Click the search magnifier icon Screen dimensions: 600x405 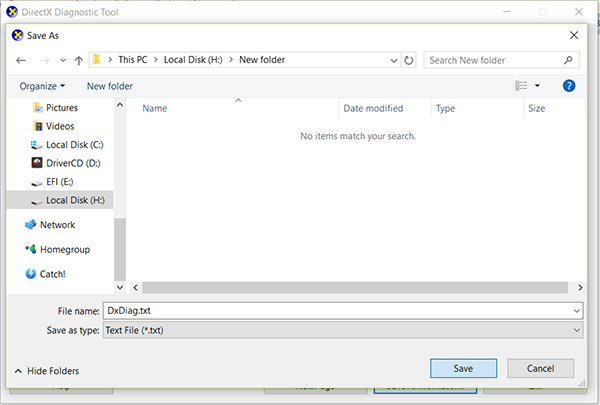pos(568,60)
